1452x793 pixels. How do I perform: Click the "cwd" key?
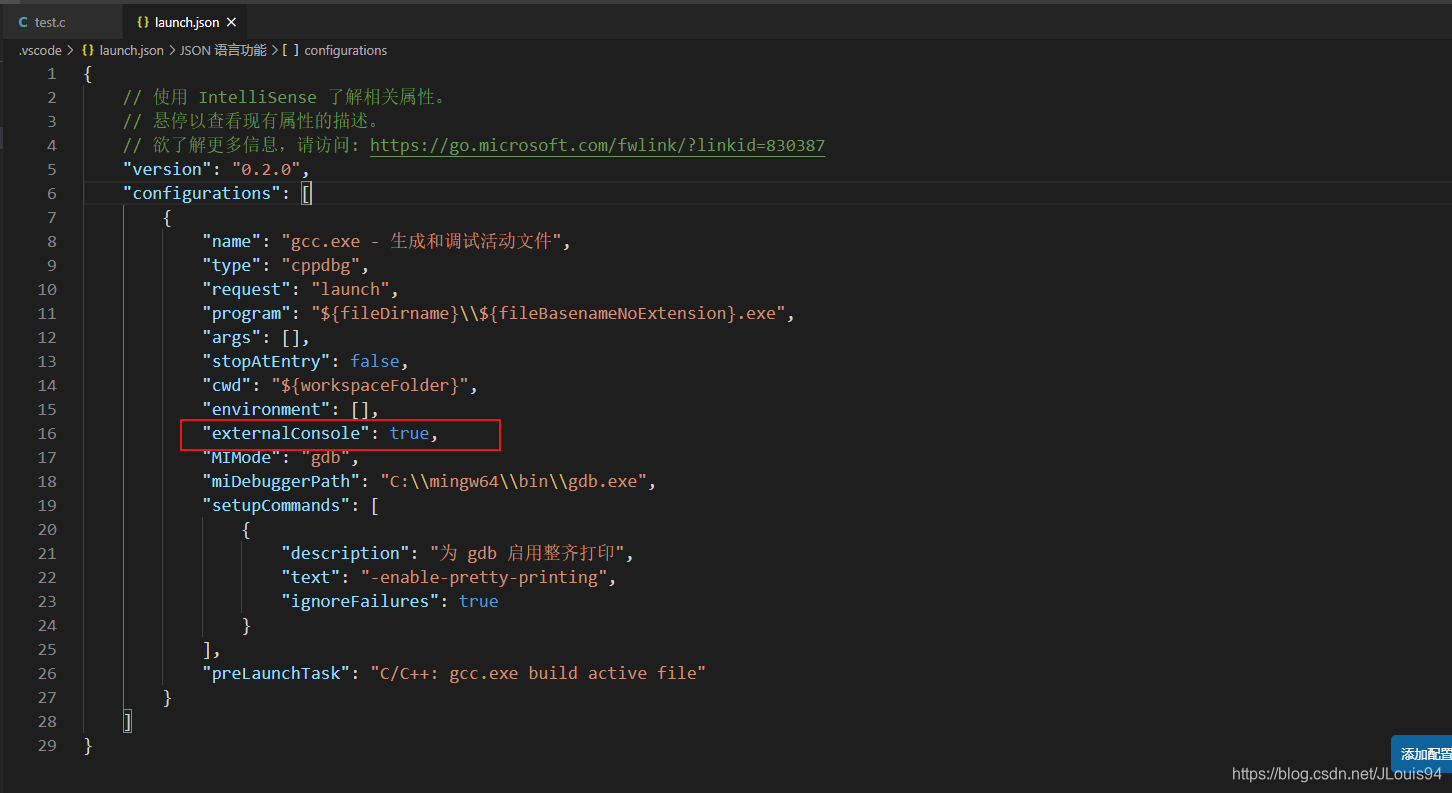[226, 385]
